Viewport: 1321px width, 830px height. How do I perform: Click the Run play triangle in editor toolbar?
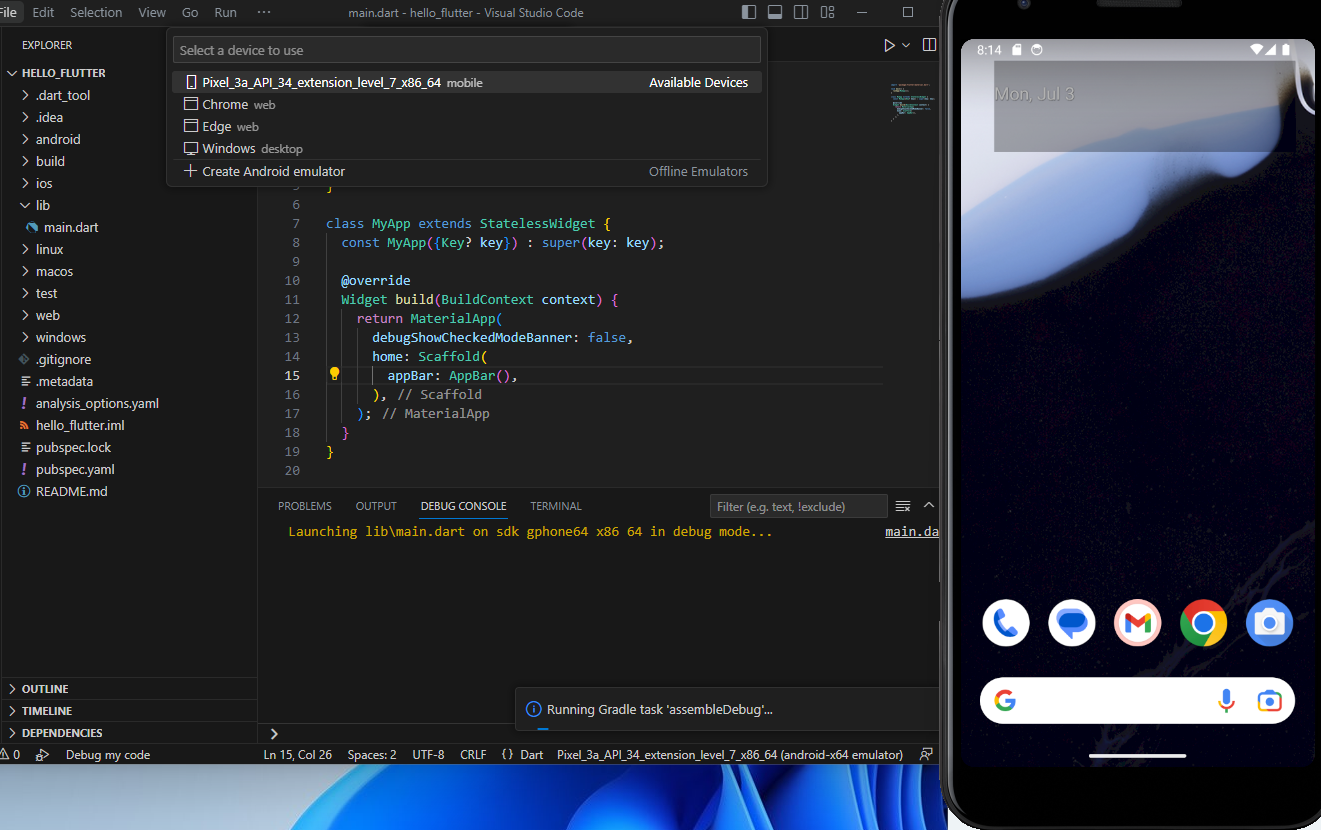[x=889, y=45]
